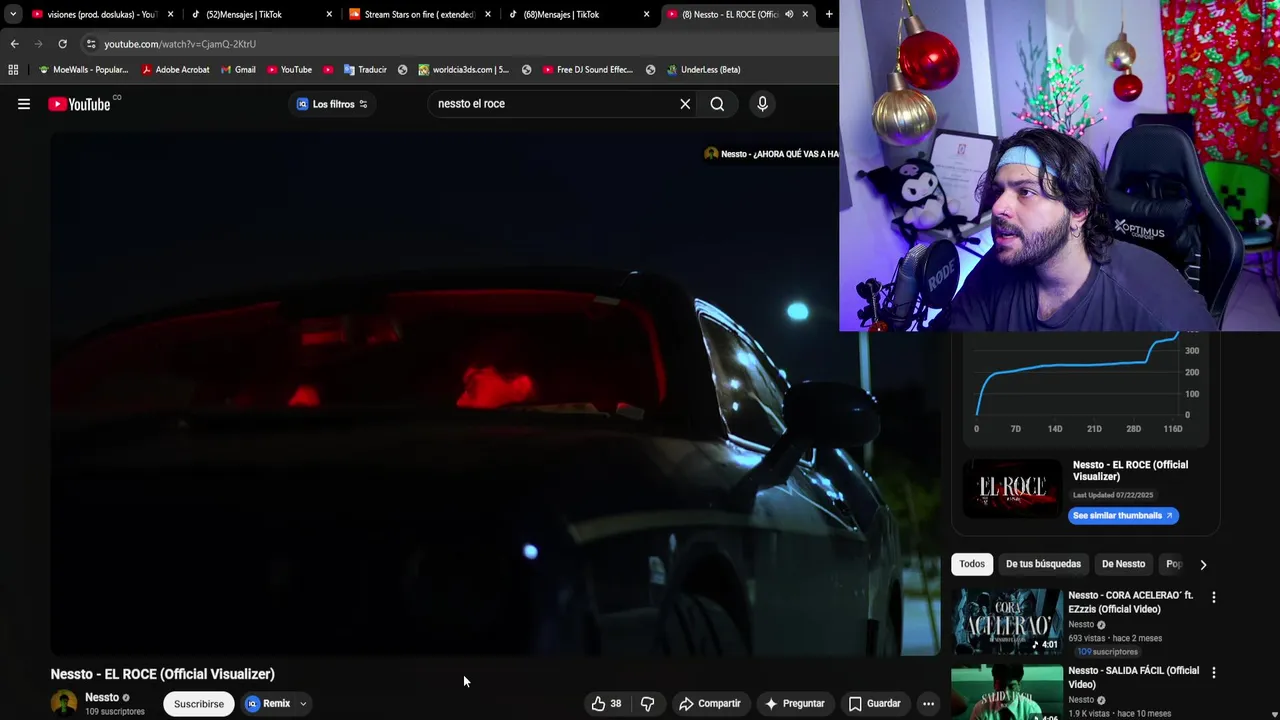Click the Remix button

tap(268, 704)
